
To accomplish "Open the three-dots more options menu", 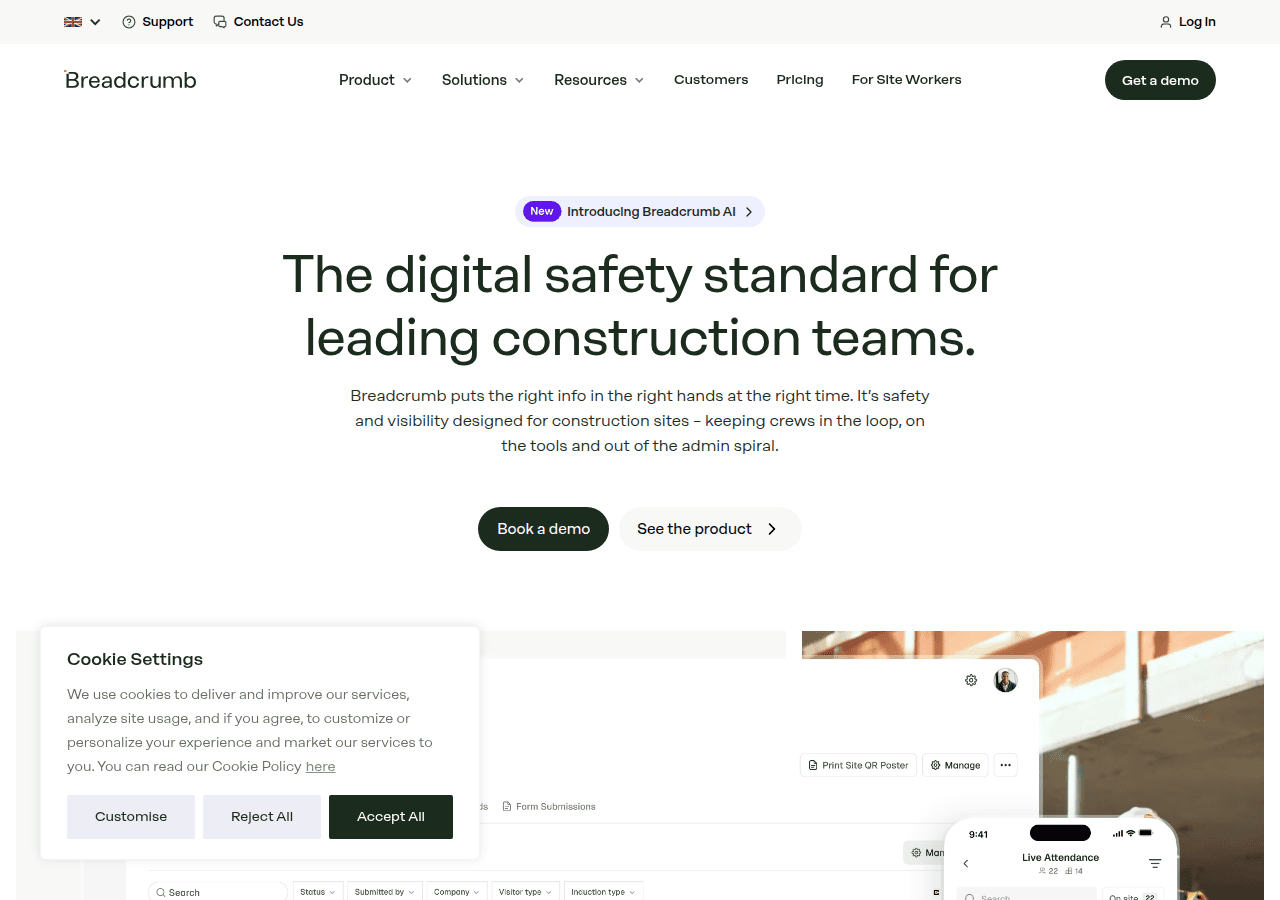I will pyautogui.click(x=1006, y=766).
